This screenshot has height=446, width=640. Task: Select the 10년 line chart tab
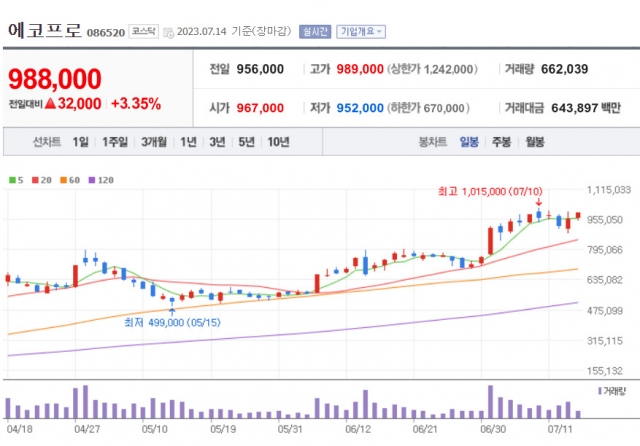278,142
